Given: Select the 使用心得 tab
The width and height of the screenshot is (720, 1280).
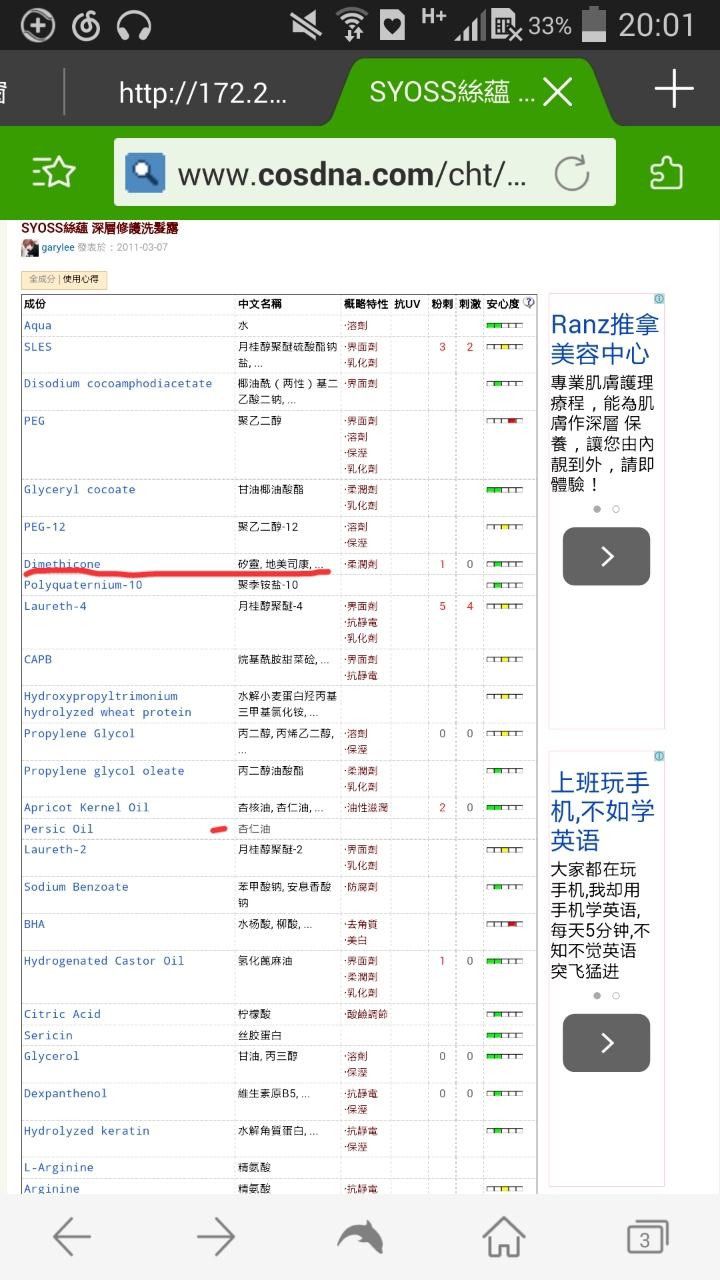Looking at the screenshot, I should point(82,279).
